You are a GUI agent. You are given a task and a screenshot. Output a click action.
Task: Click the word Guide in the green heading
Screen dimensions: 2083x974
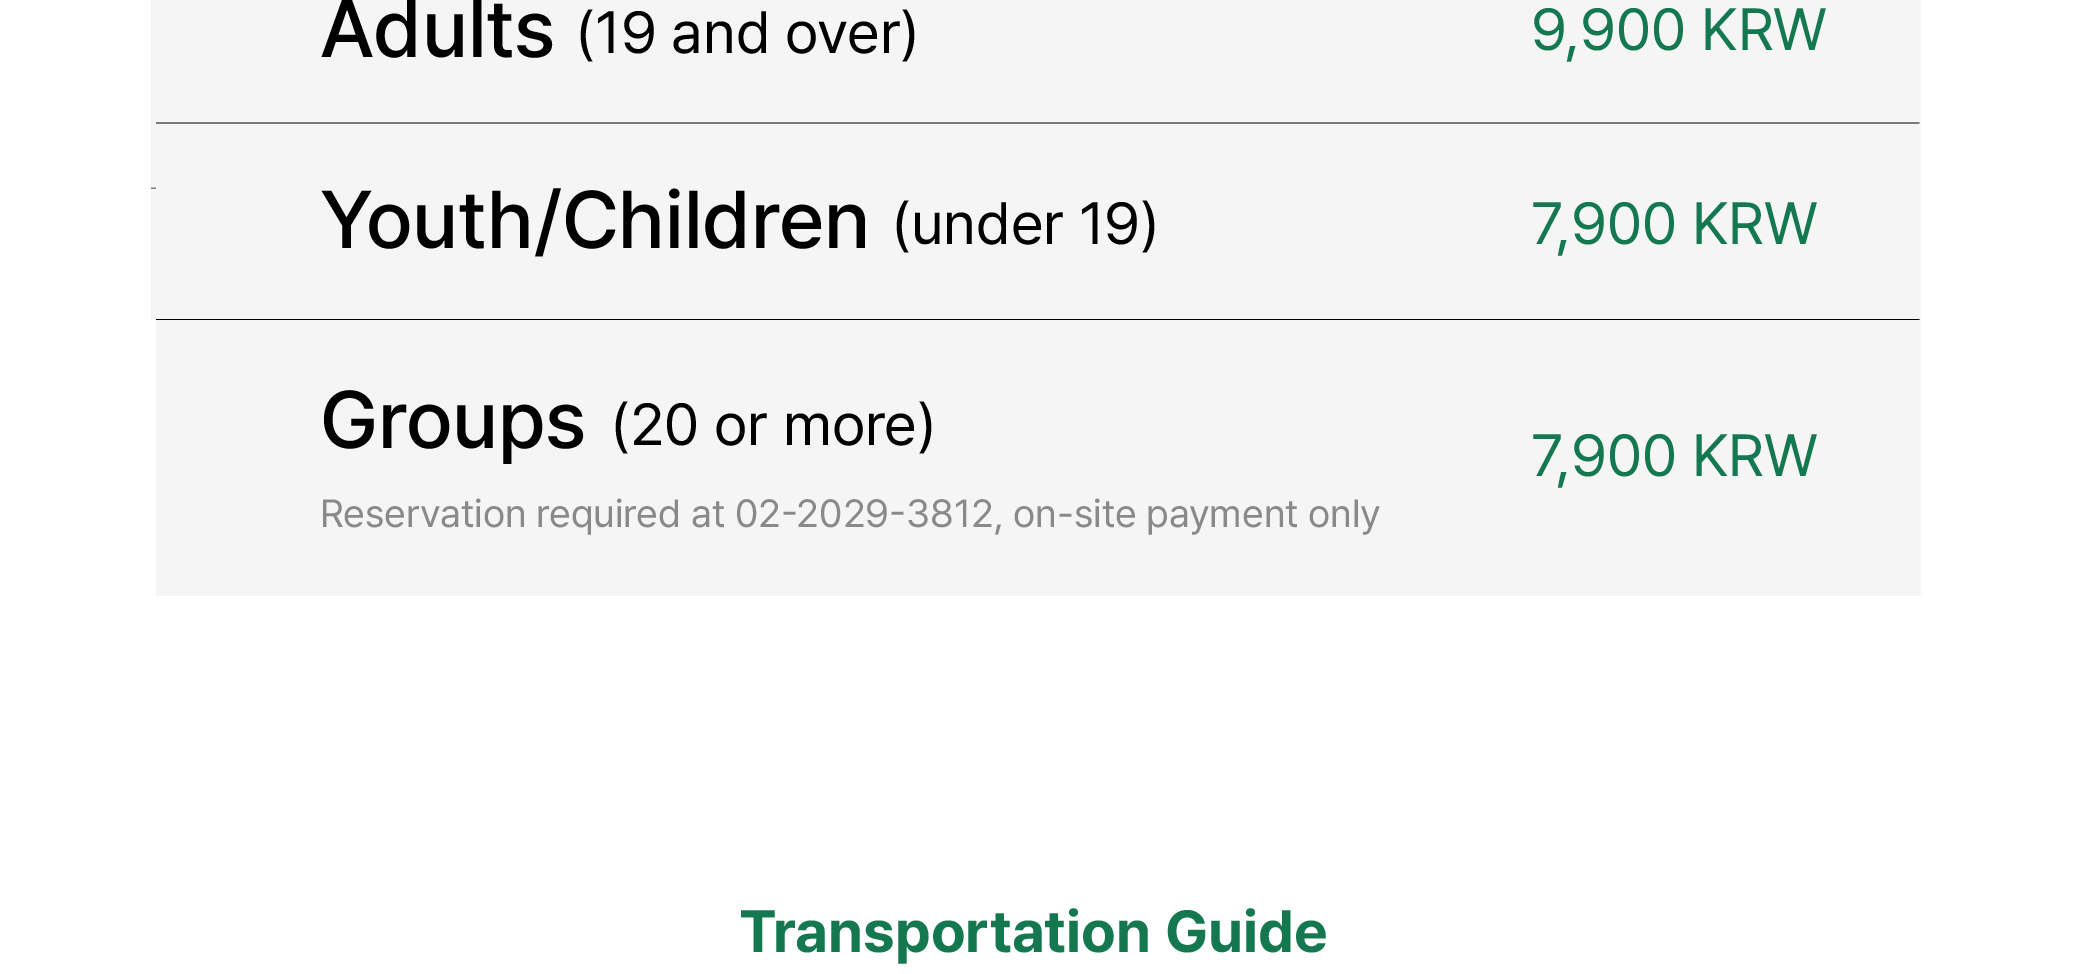coord(1246,932)
